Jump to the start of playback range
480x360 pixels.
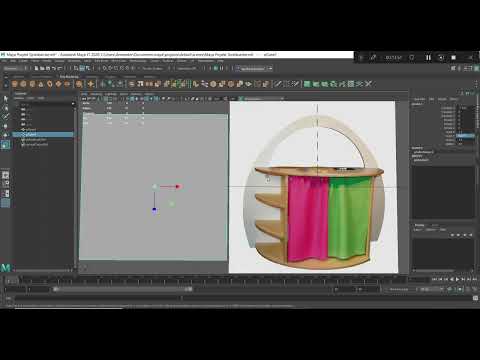coord(434,279)
